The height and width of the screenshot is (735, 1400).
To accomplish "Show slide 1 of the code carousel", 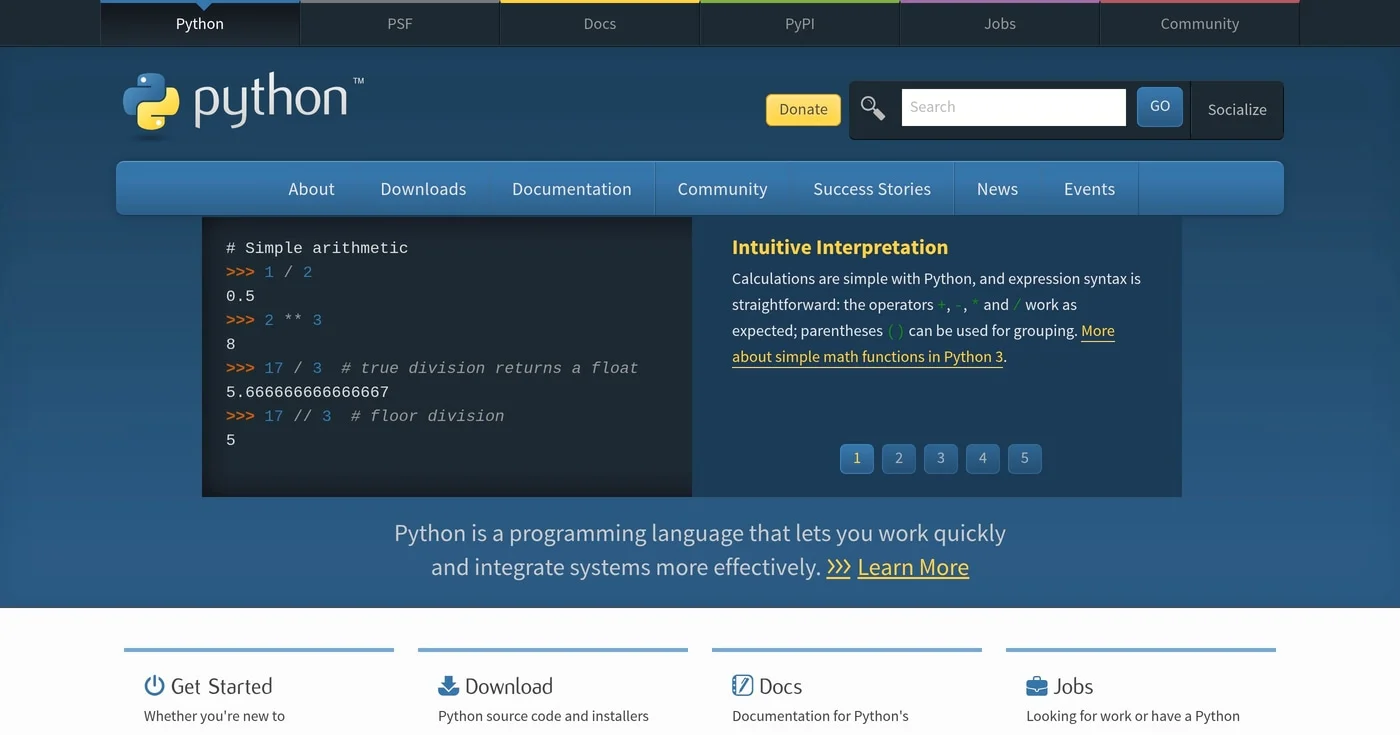I will click(857, 458).
